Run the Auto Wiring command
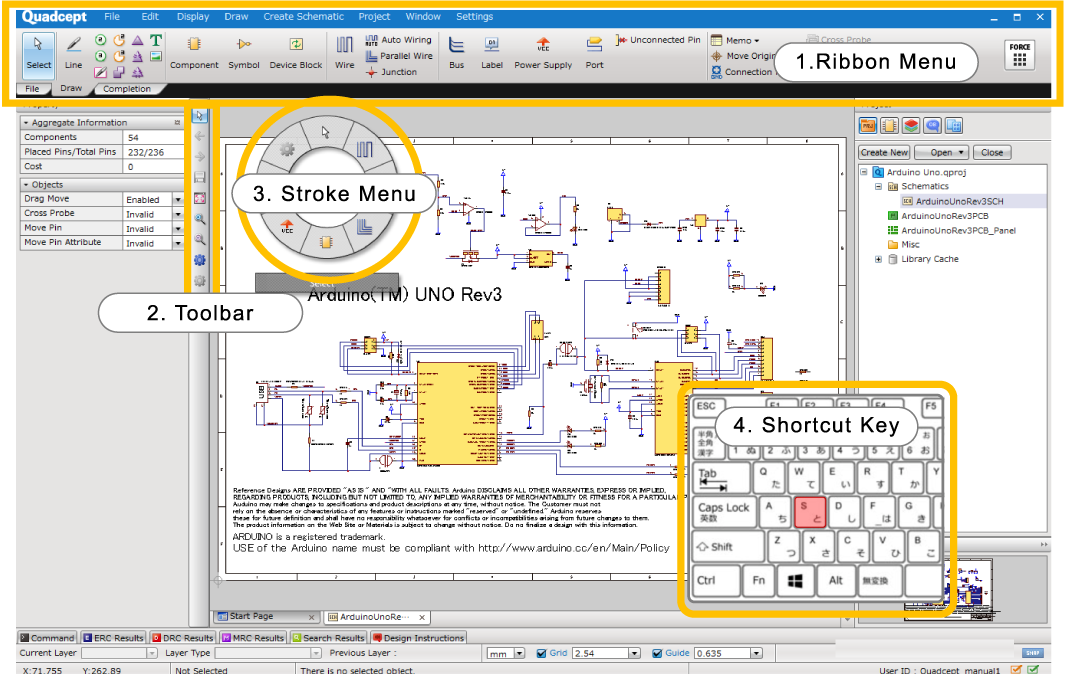Viewport: 1065px width, 679px height. point(399,40)
